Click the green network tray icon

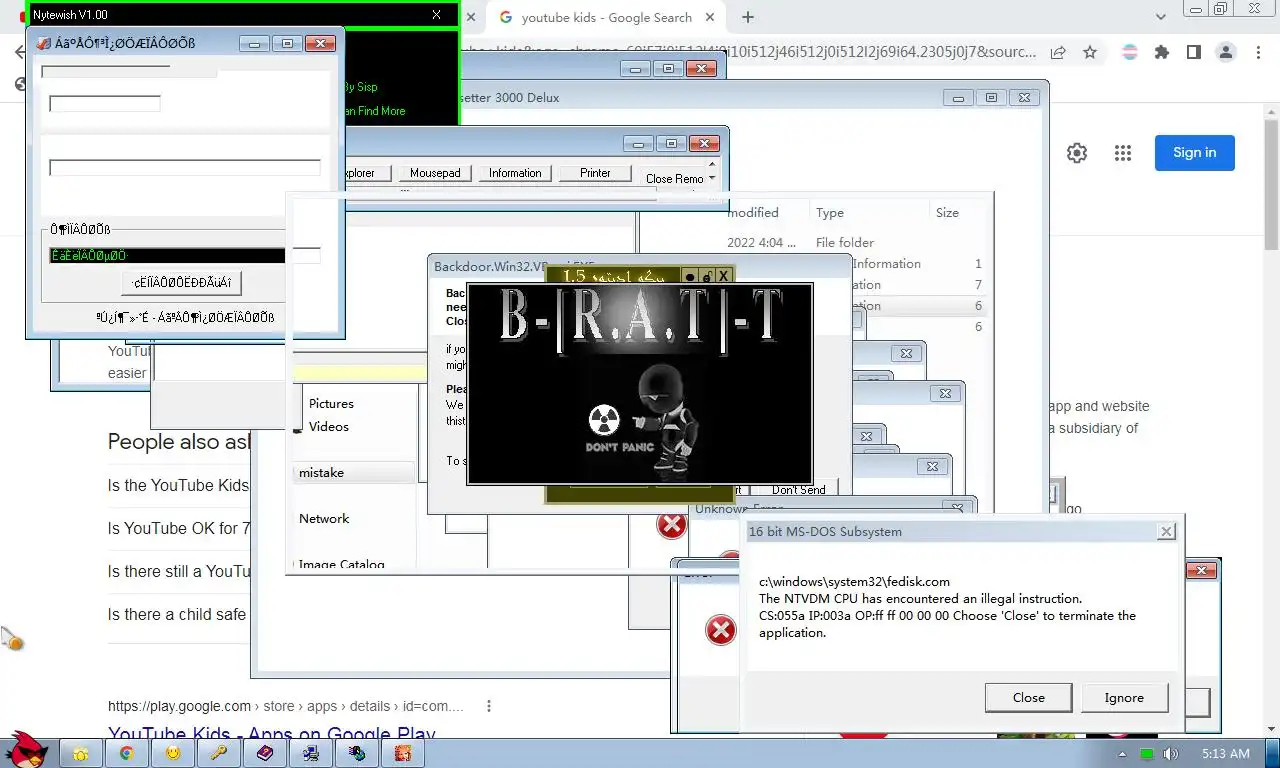tap(1147, 754)
